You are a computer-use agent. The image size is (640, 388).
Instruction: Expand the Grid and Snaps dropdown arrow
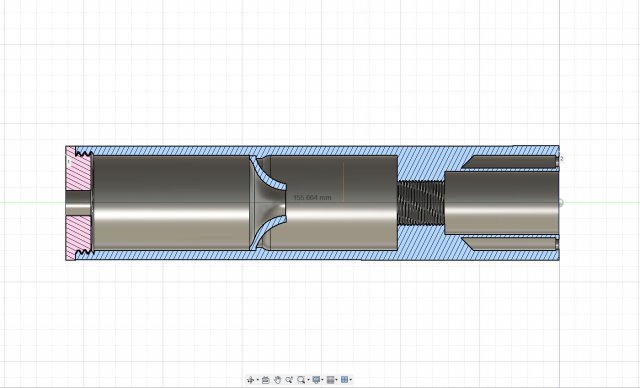(336, 379)
